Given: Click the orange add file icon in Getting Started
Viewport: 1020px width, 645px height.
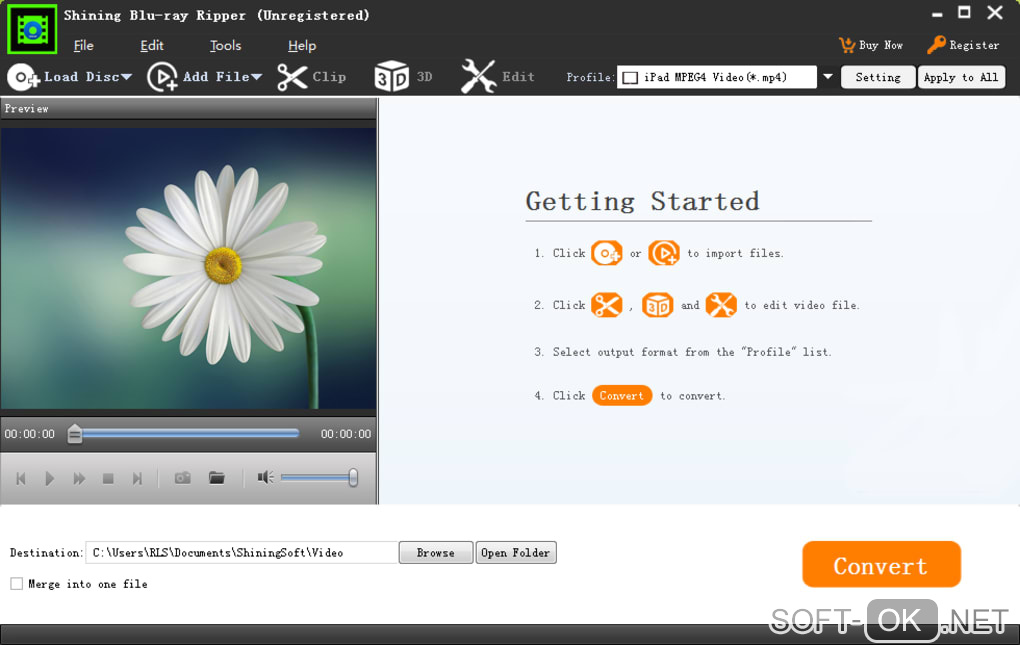Looking at the screenshot, I should tap(664, 253).
